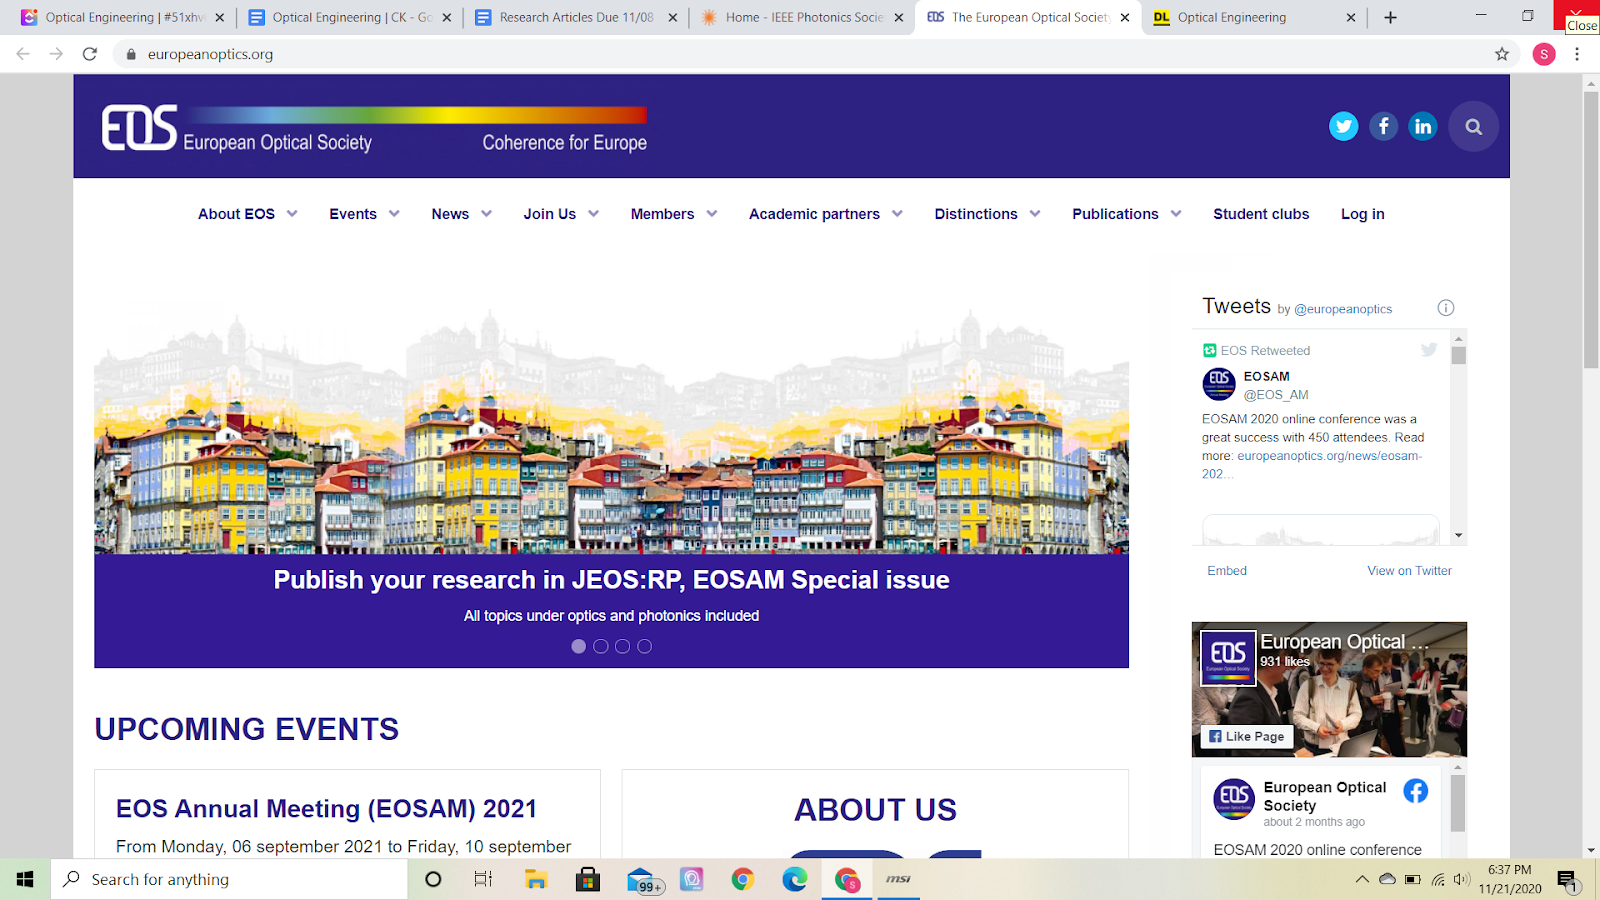Open the EOS LinkedIn icon in header
The height and width of the screenshot is (900, 1600).
tap(1423, 126)
